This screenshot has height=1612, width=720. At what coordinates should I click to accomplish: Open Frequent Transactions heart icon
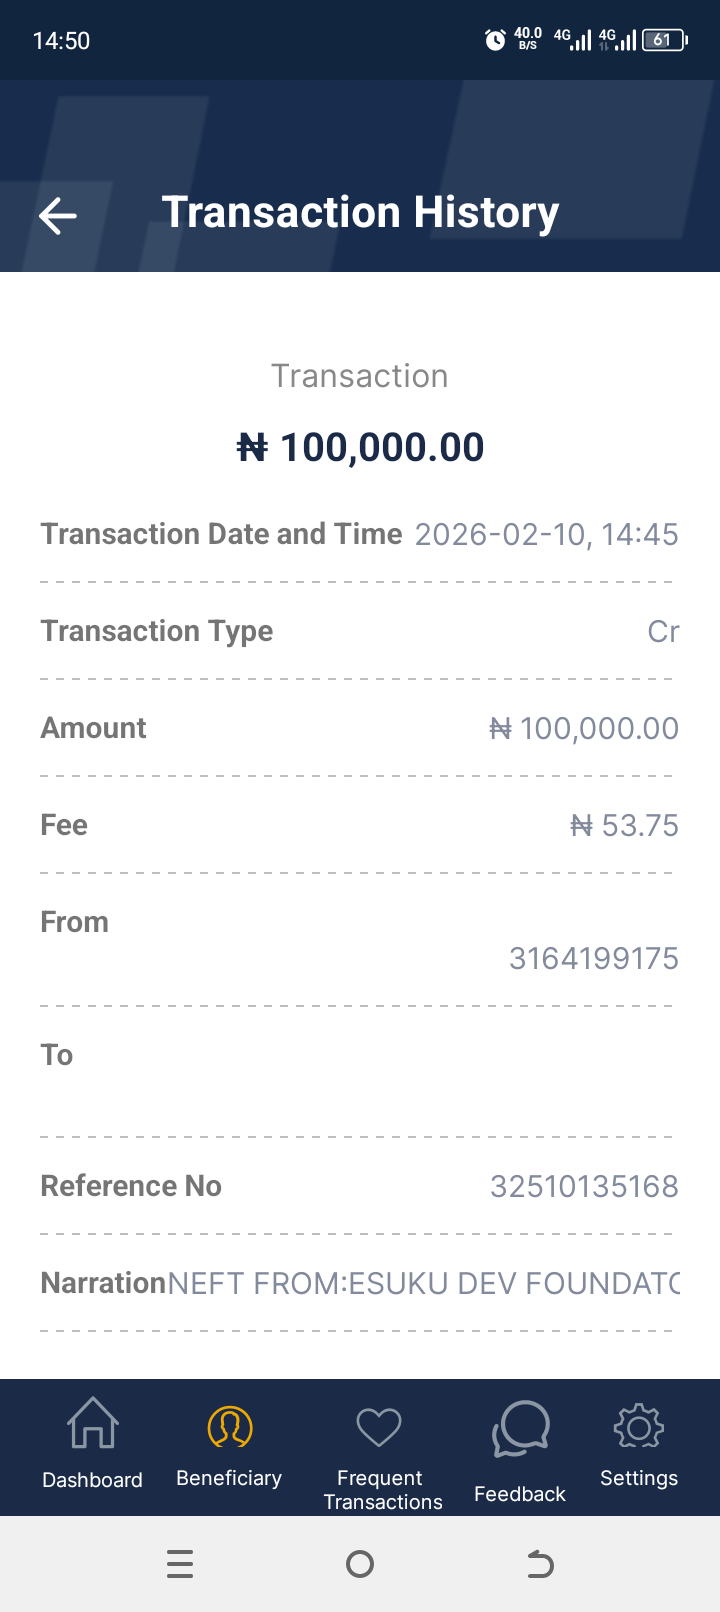(379, 1427)
